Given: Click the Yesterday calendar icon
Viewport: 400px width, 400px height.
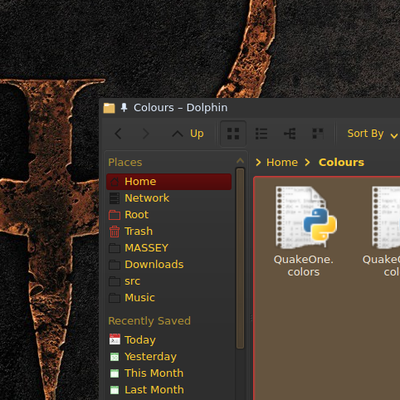Looking at the screenshot, I should [x=114, y=357].
